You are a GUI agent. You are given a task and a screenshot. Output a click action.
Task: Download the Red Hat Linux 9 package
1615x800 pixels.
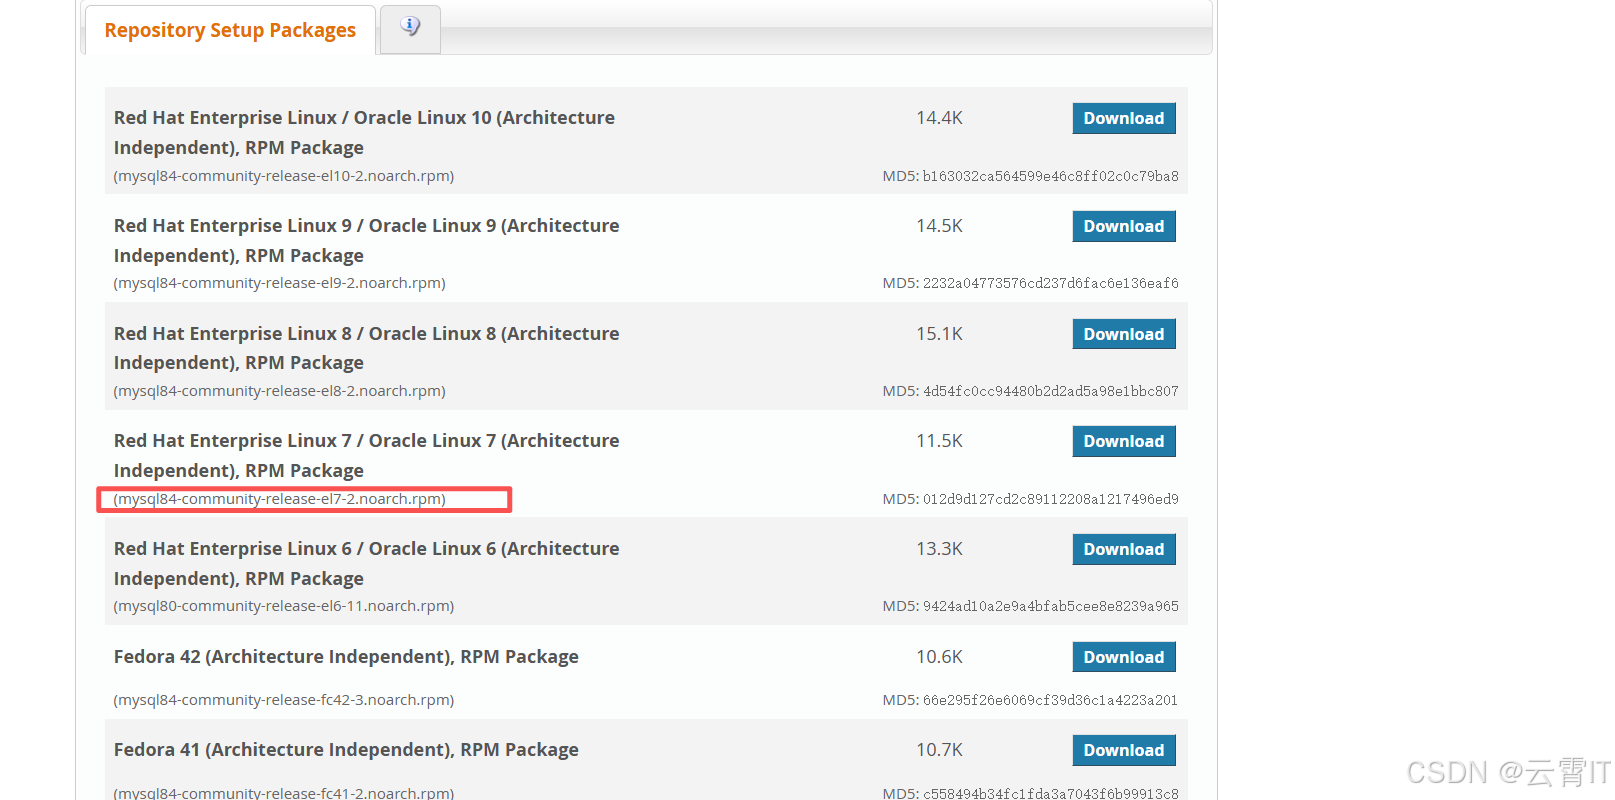(x=1124, y=226)
